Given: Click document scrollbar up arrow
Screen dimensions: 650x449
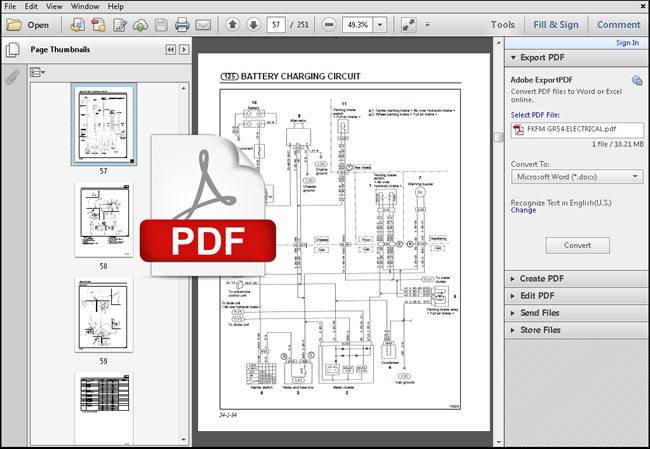Looking at the screenshot, I should (499, 42).
